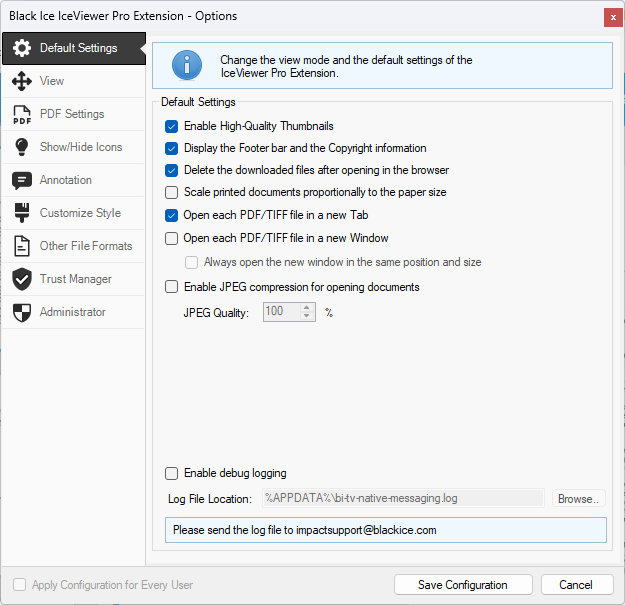Increase JPEG Quality with up arrow
625x605 pixels.
[x=307, y=308]
